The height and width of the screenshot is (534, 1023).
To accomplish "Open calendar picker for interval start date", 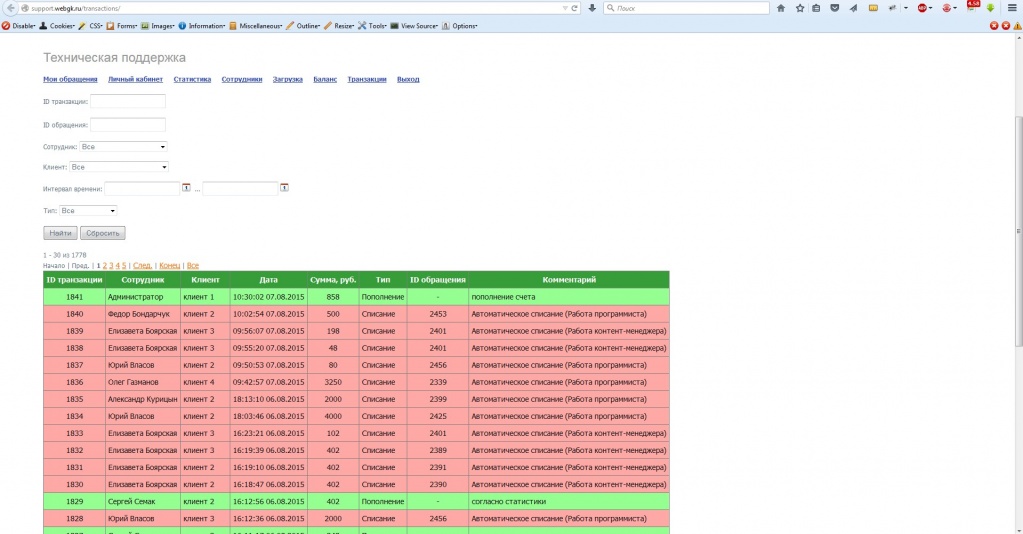I will [186, 187].
